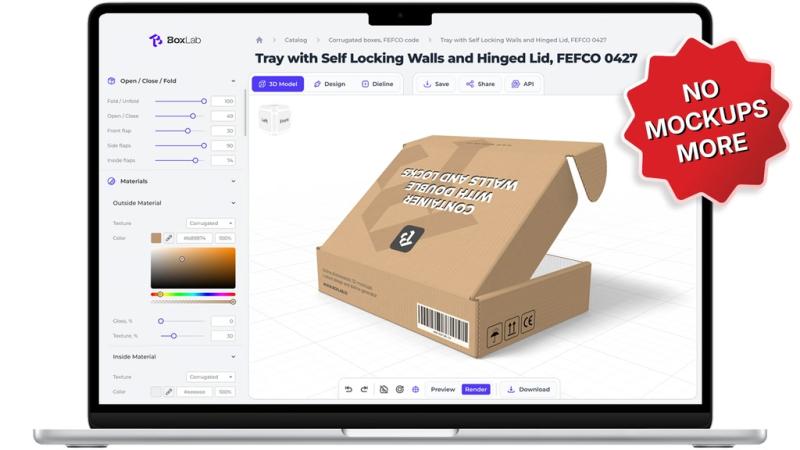Click the undo arrow in bottom toolbar

(x=348, y=389)
